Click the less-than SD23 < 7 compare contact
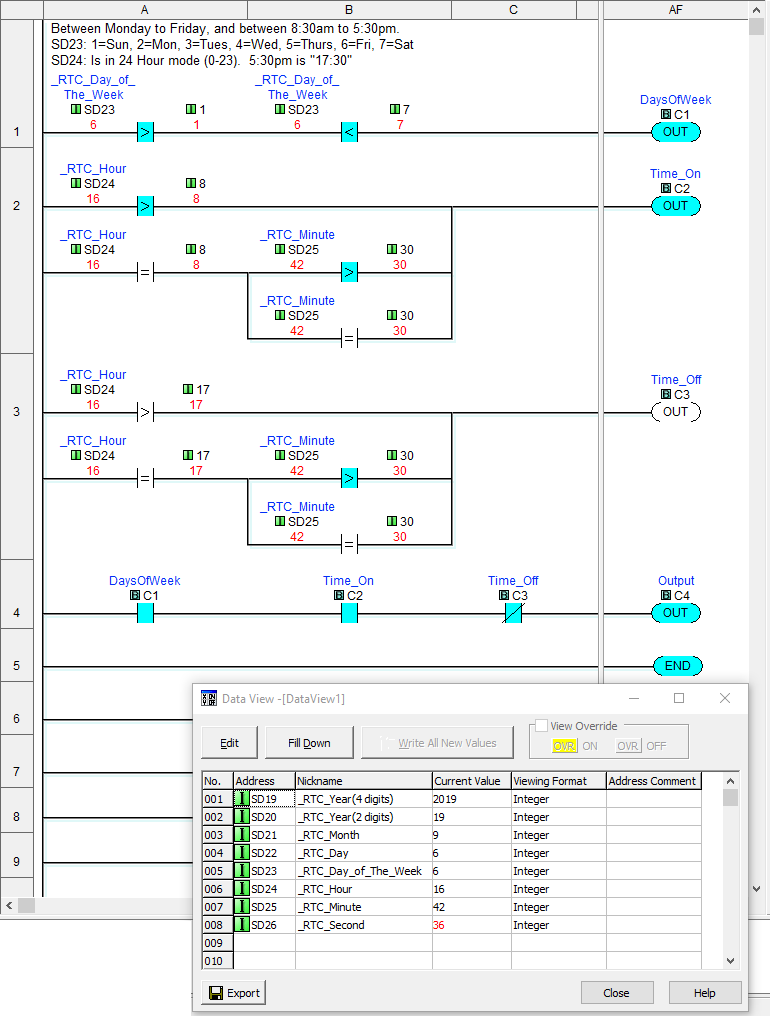 [349, 132]
